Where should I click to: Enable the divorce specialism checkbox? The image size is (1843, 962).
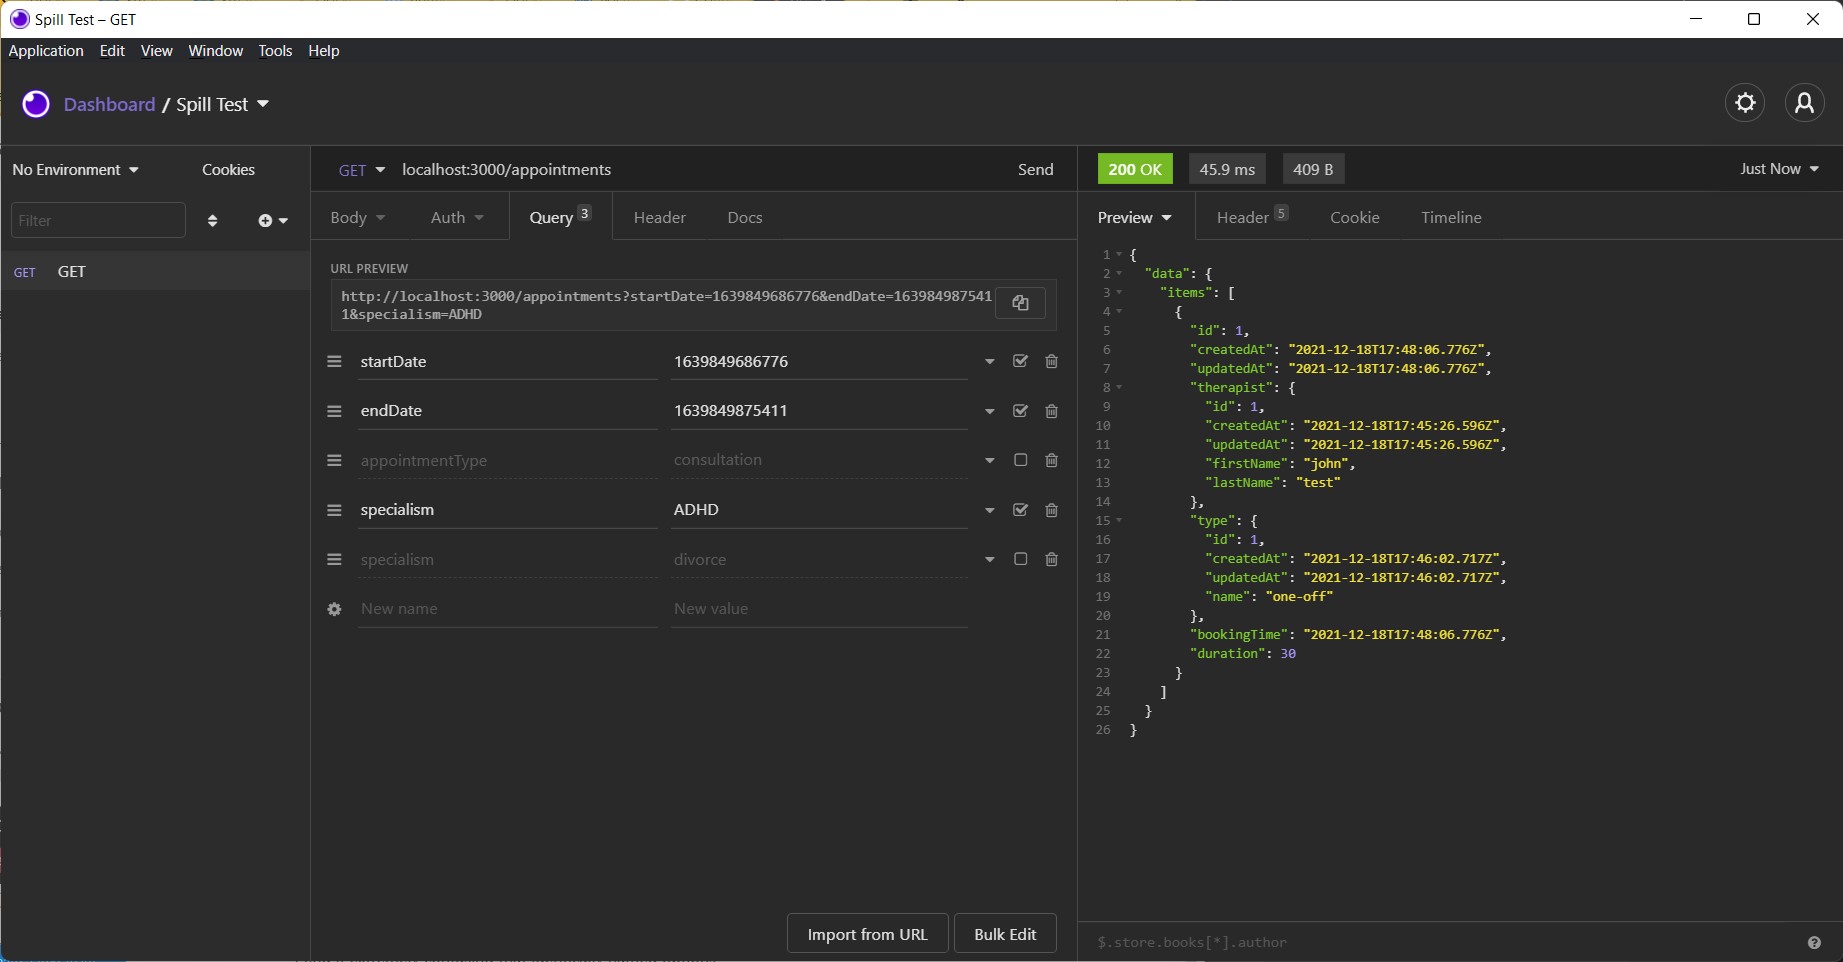(1020, 559)
